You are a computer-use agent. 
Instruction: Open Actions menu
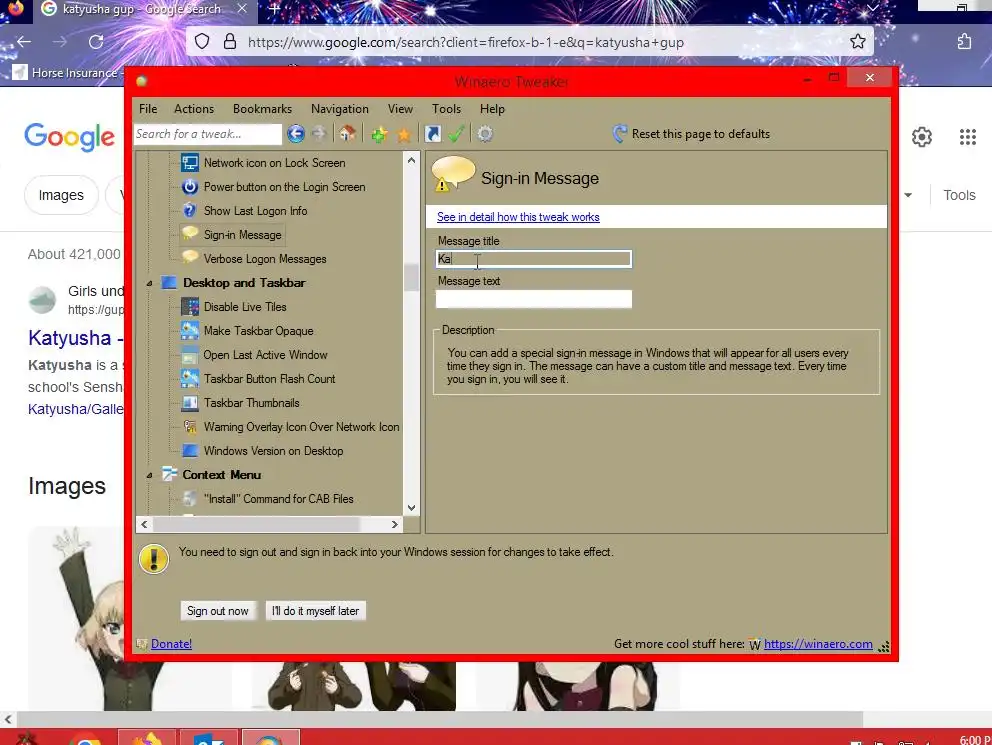pos(194,109)
